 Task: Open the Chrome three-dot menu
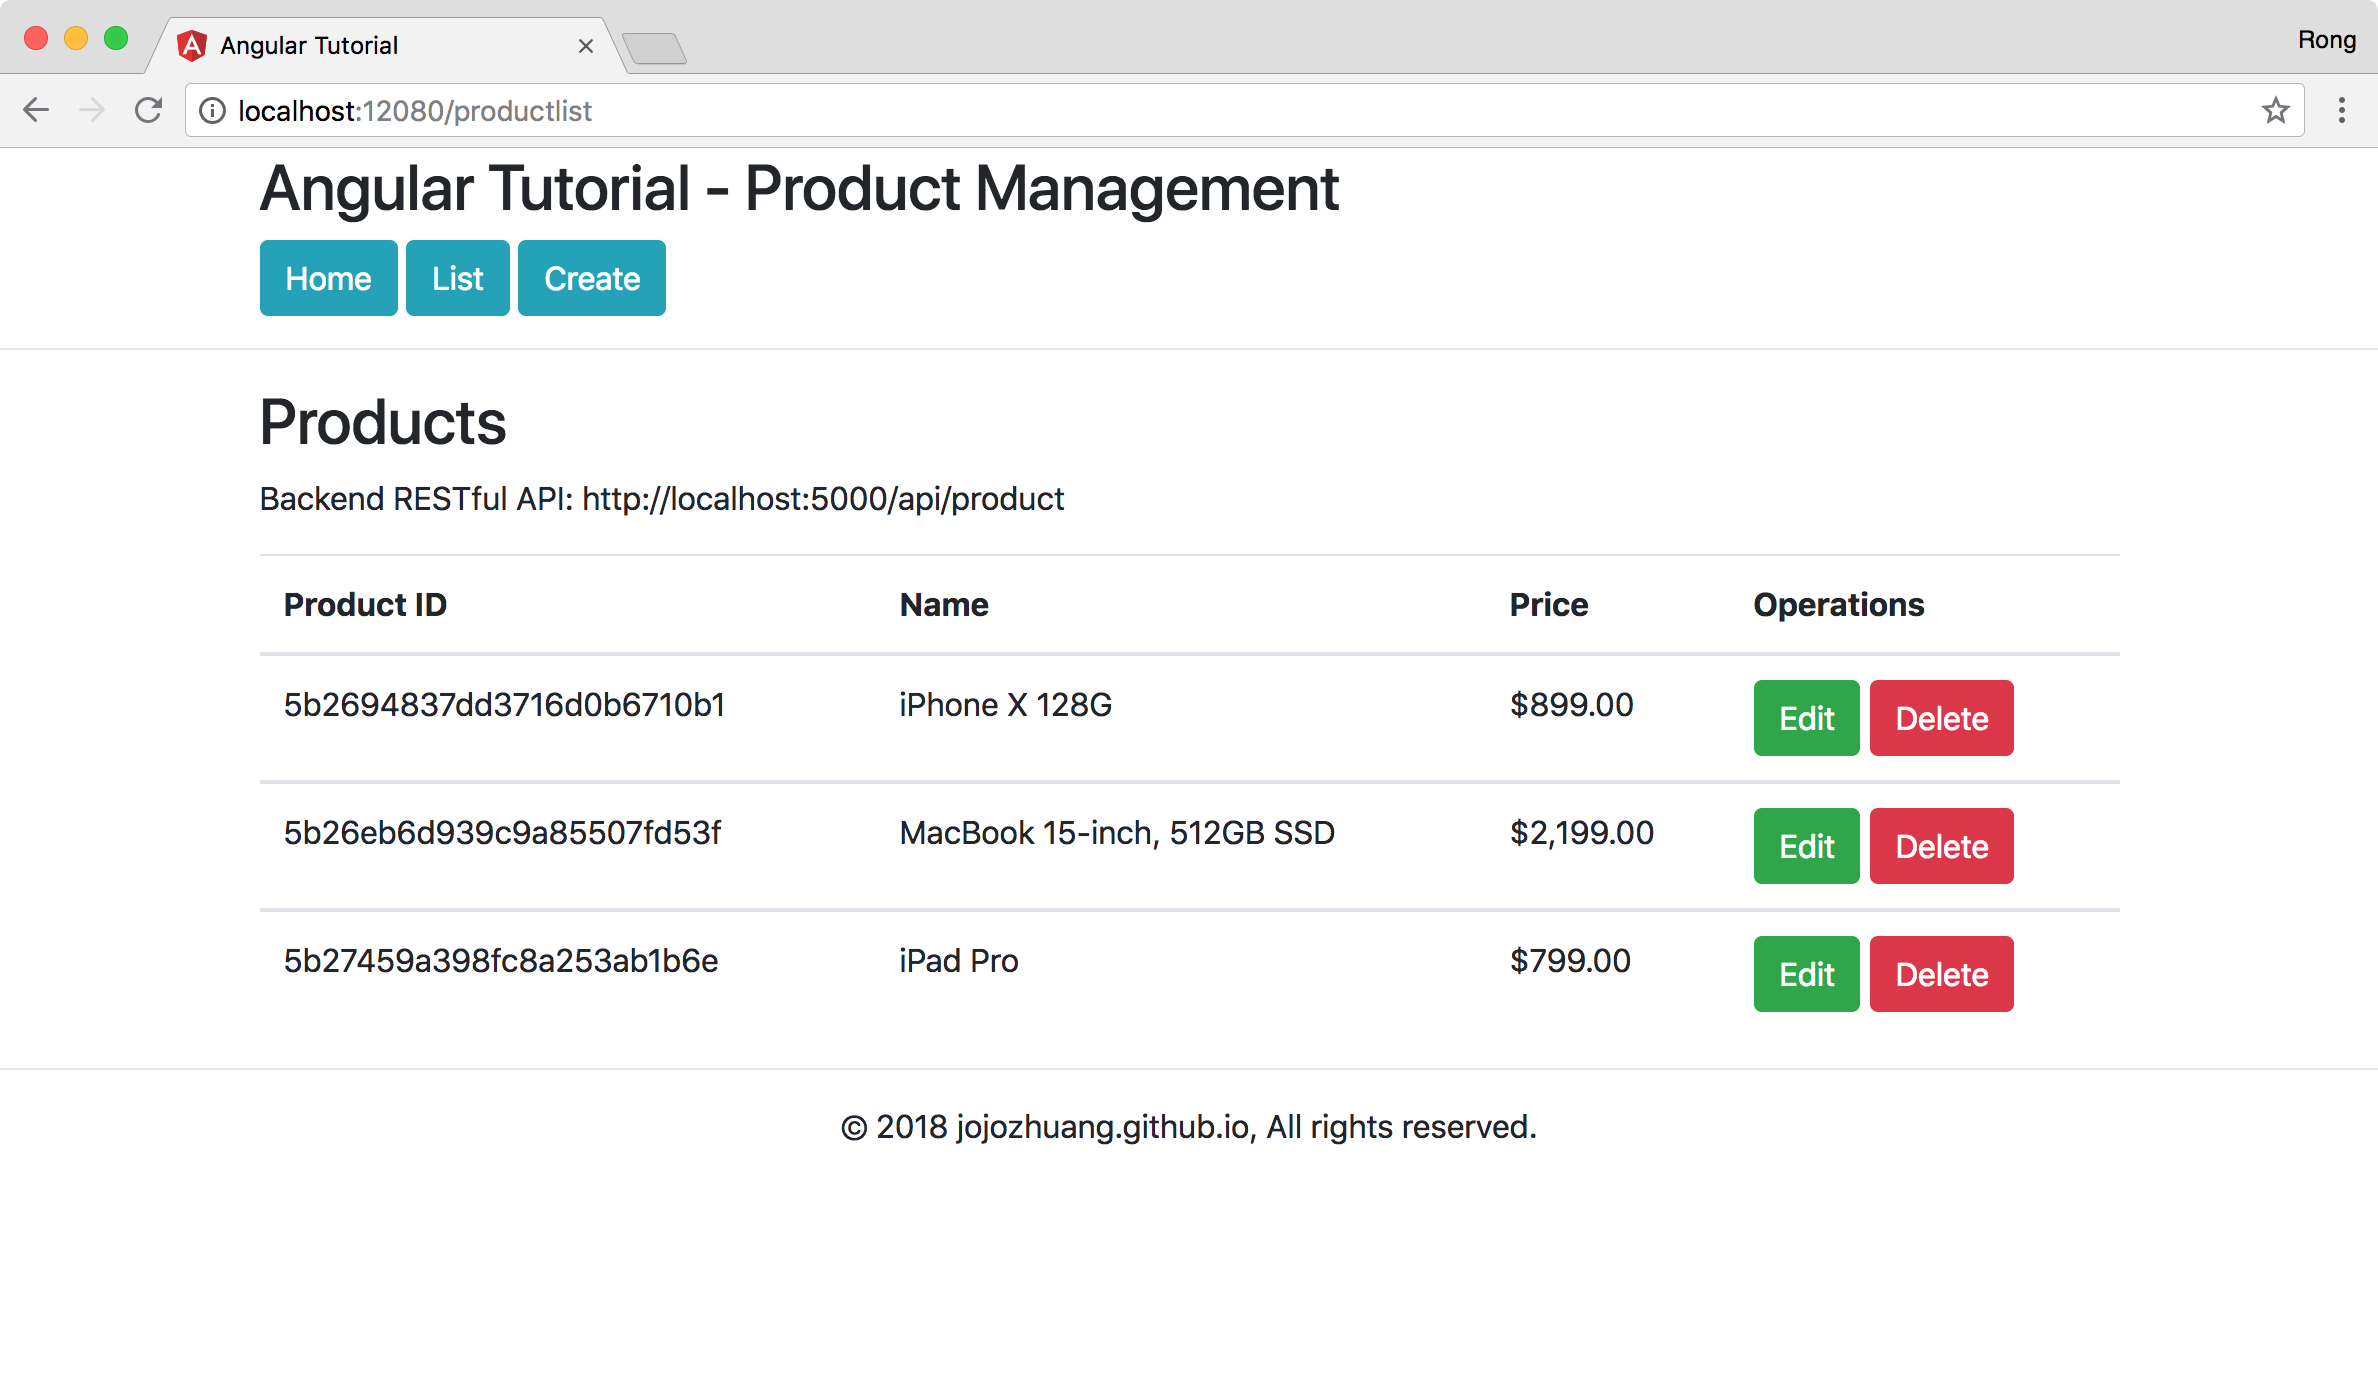coord(2341,110)
